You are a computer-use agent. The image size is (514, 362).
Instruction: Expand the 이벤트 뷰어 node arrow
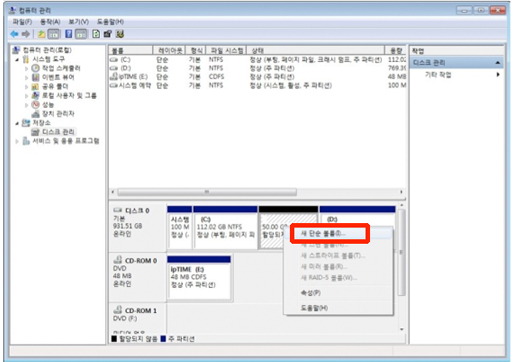point(26,78)
